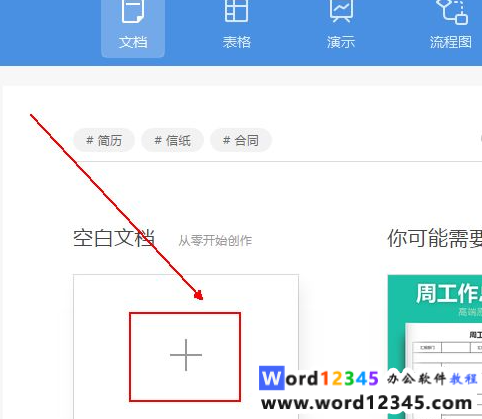The image size is (482, 419).
Task: Click the # 信纸 tag
Action: tap(173, 140)
